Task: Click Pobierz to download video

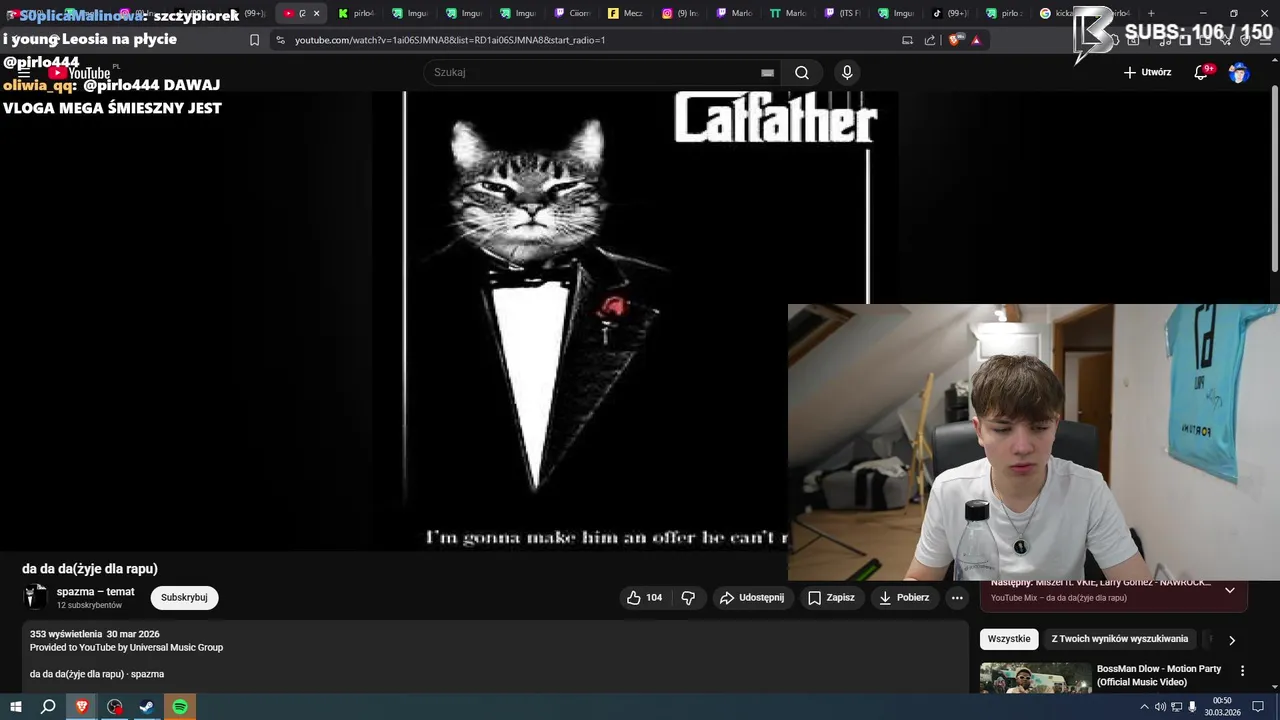Action: pyautogui.click(x=904, y=597)
